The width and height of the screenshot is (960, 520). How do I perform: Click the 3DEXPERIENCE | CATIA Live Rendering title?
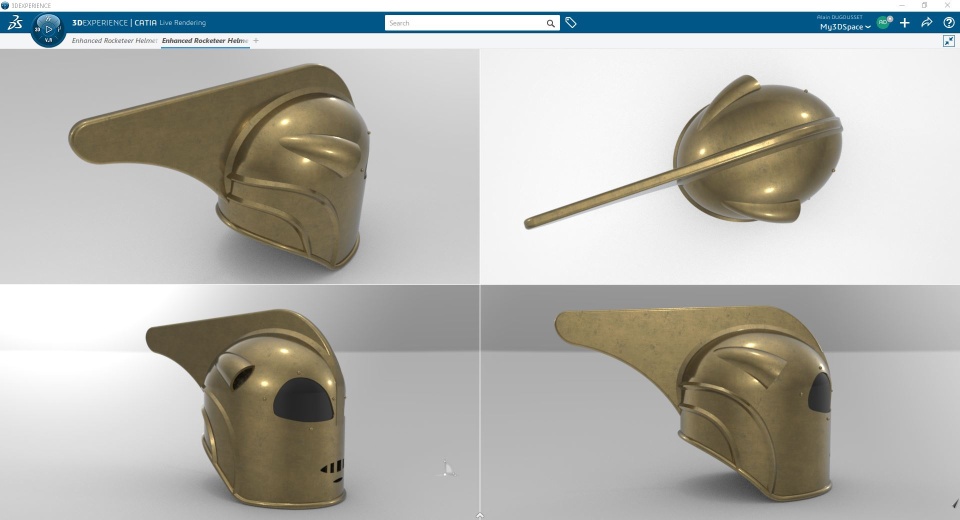point(139,23)
